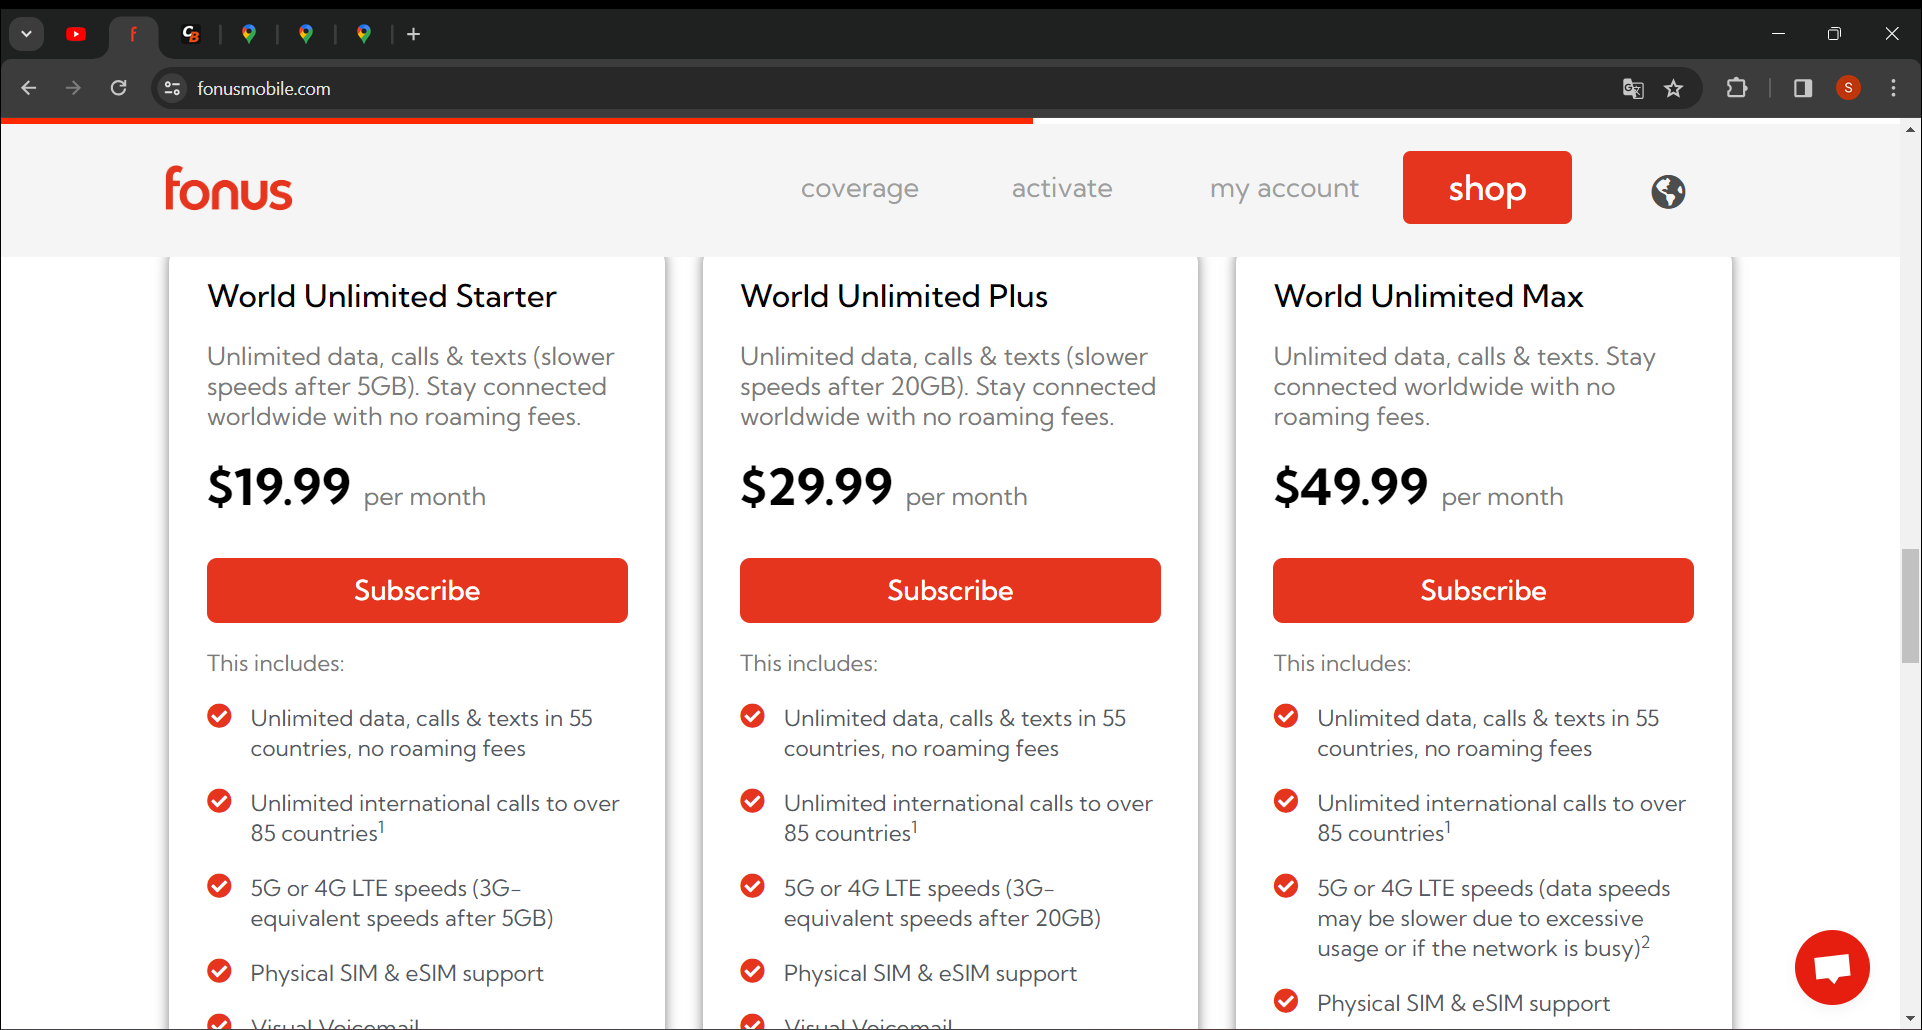Click Starter's 85 countries calls text

(434, 818)
